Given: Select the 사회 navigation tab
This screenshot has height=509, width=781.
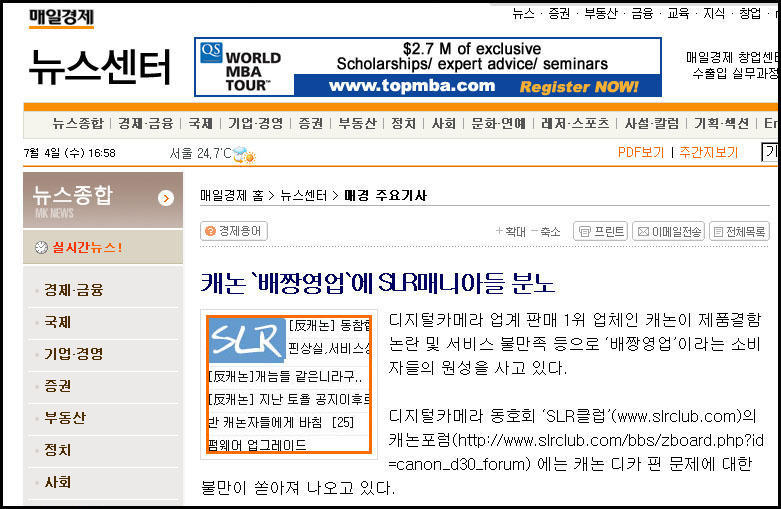Looking at the screenshot, I should point(444,123).
